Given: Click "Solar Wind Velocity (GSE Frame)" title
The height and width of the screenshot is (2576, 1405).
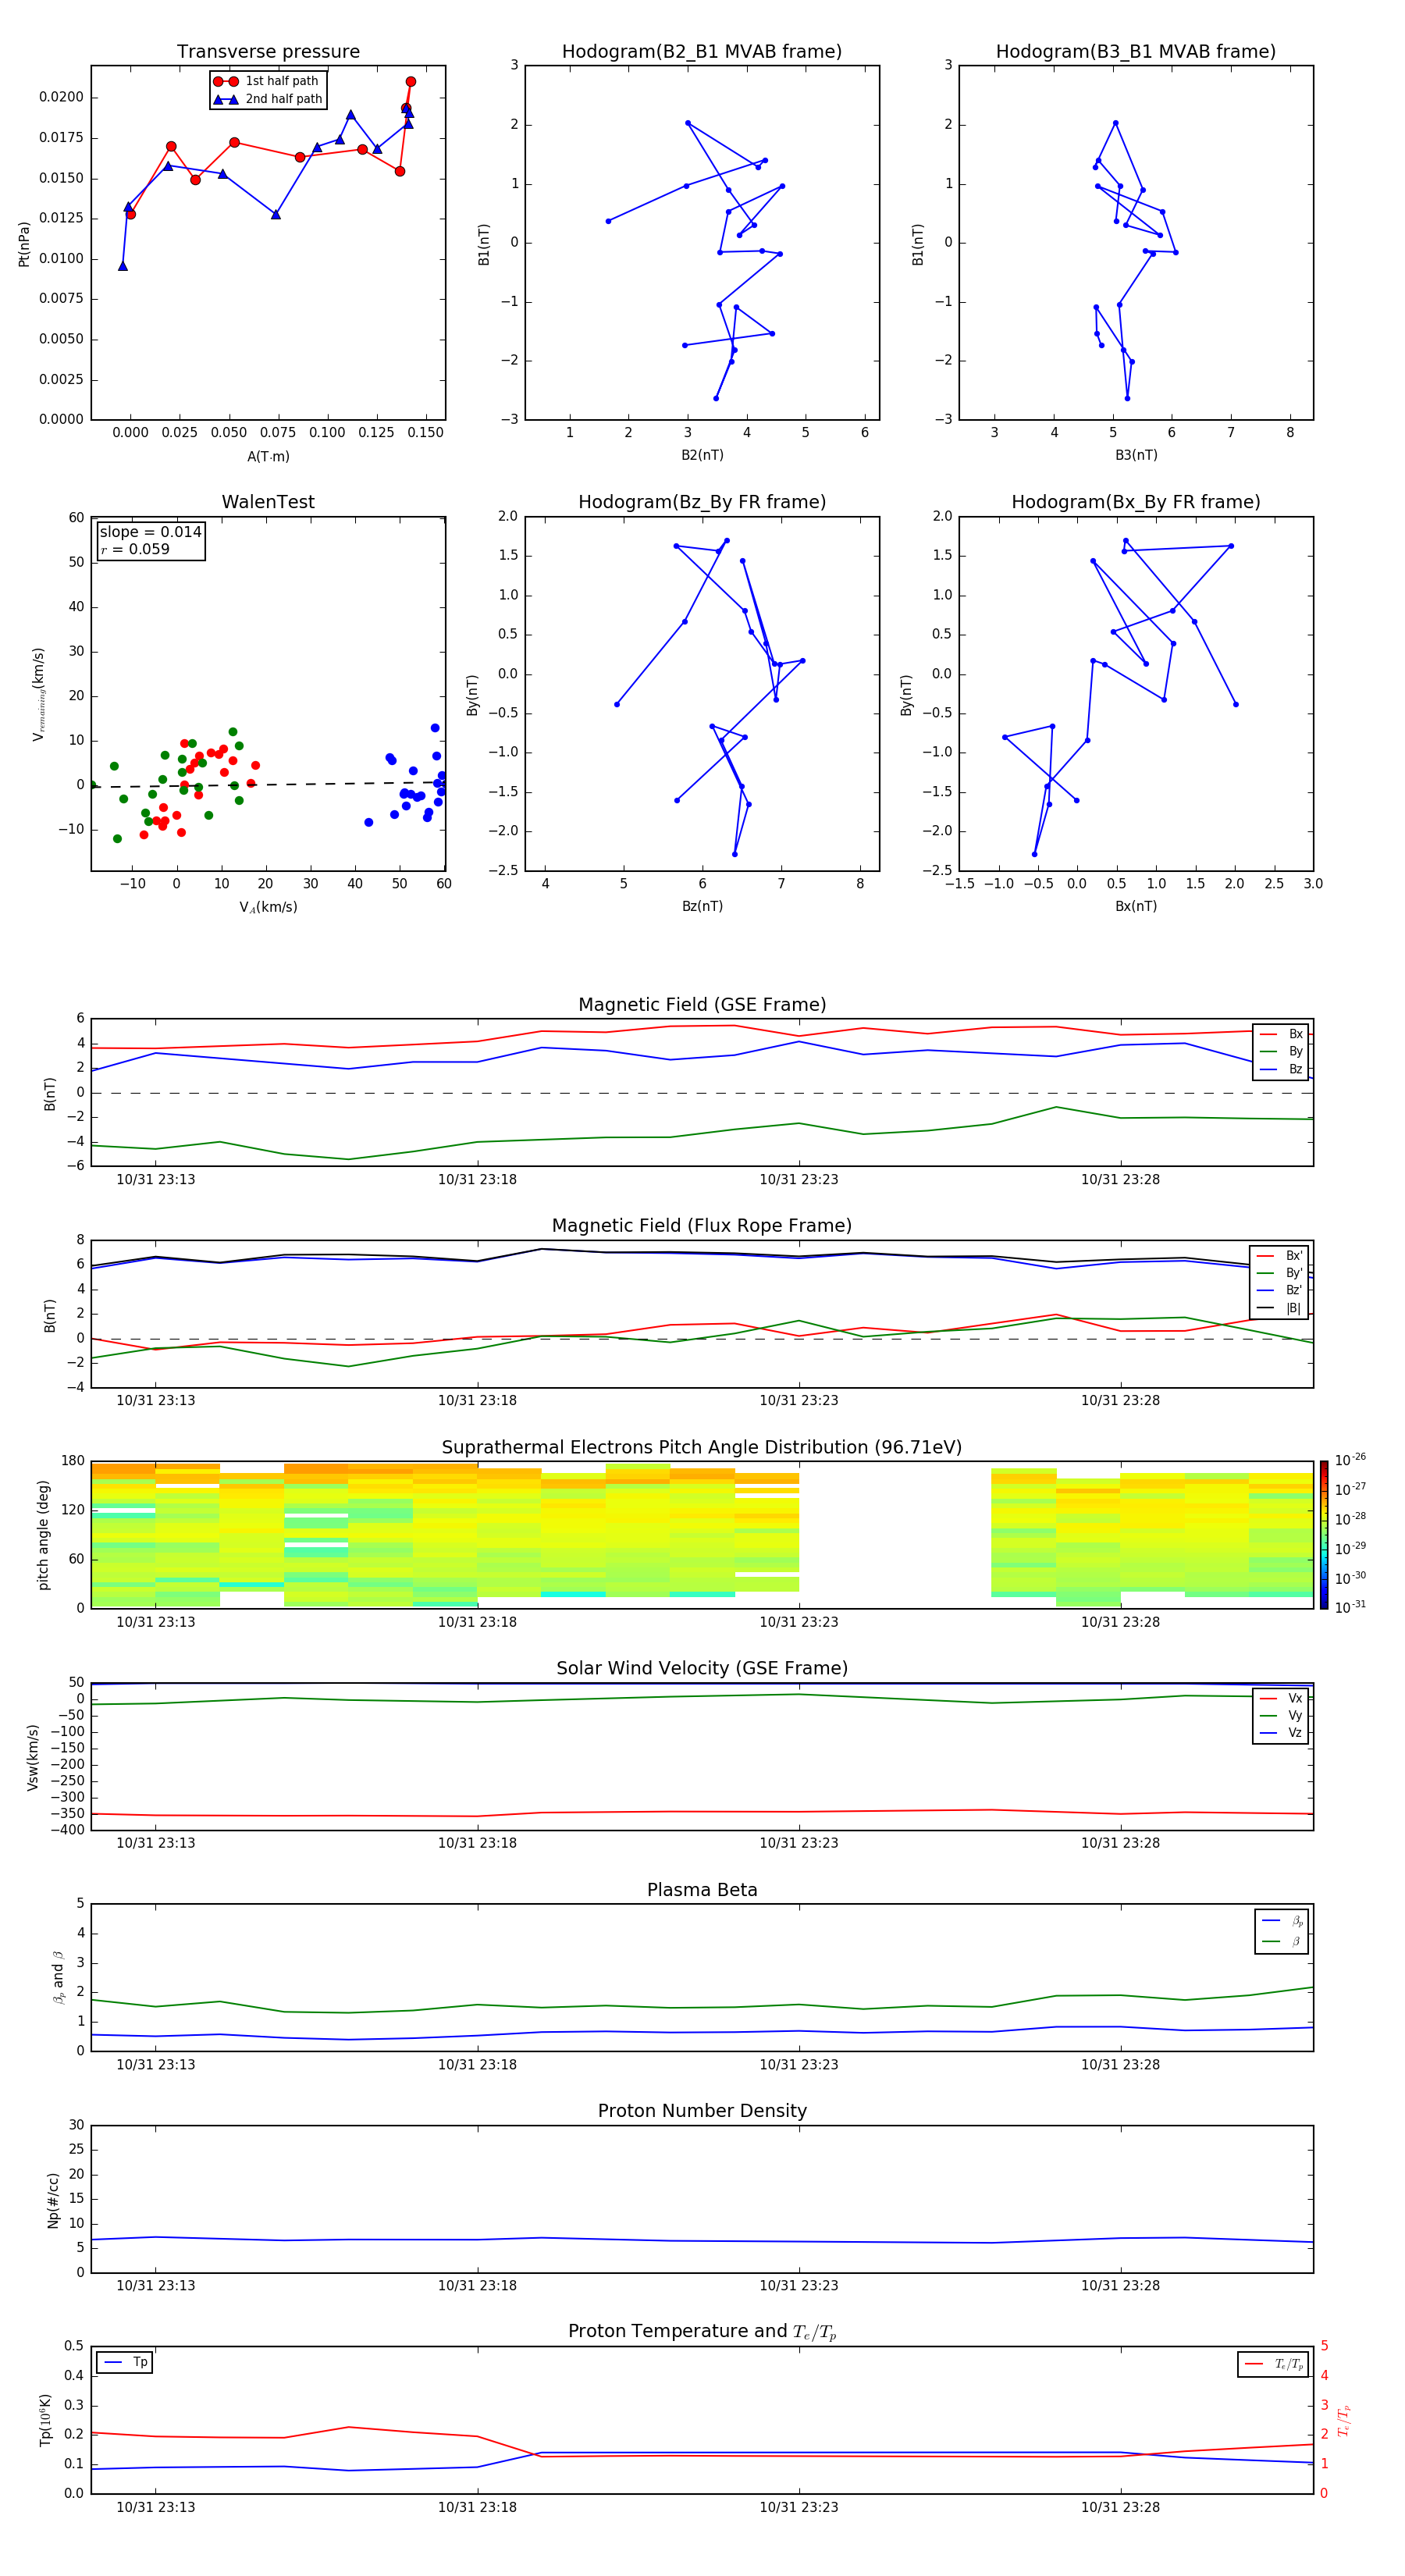Looking at the screenshot, I should pyautogui.click(x=702, y=1668).
